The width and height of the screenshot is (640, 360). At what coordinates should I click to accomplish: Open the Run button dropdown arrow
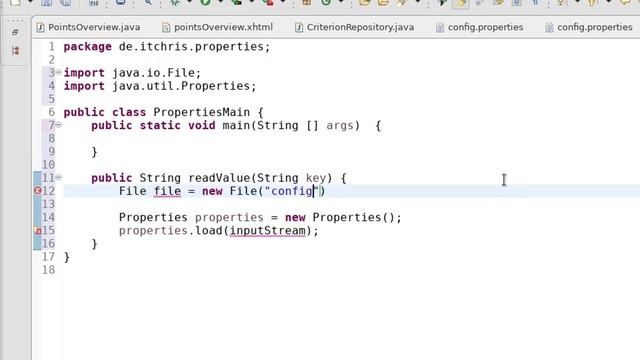220,2
